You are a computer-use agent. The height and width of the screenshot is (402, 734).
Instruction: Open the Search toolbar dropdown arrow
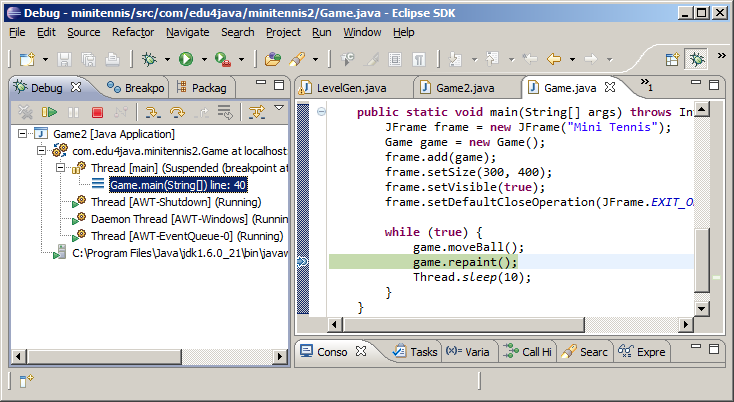pos(316,60)
